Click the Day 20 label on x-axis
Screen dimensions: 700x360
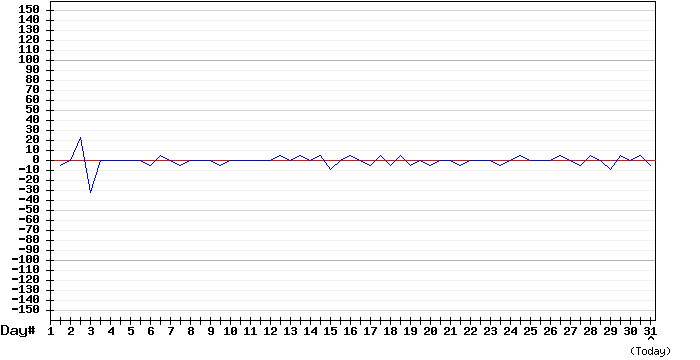point(430,331)
